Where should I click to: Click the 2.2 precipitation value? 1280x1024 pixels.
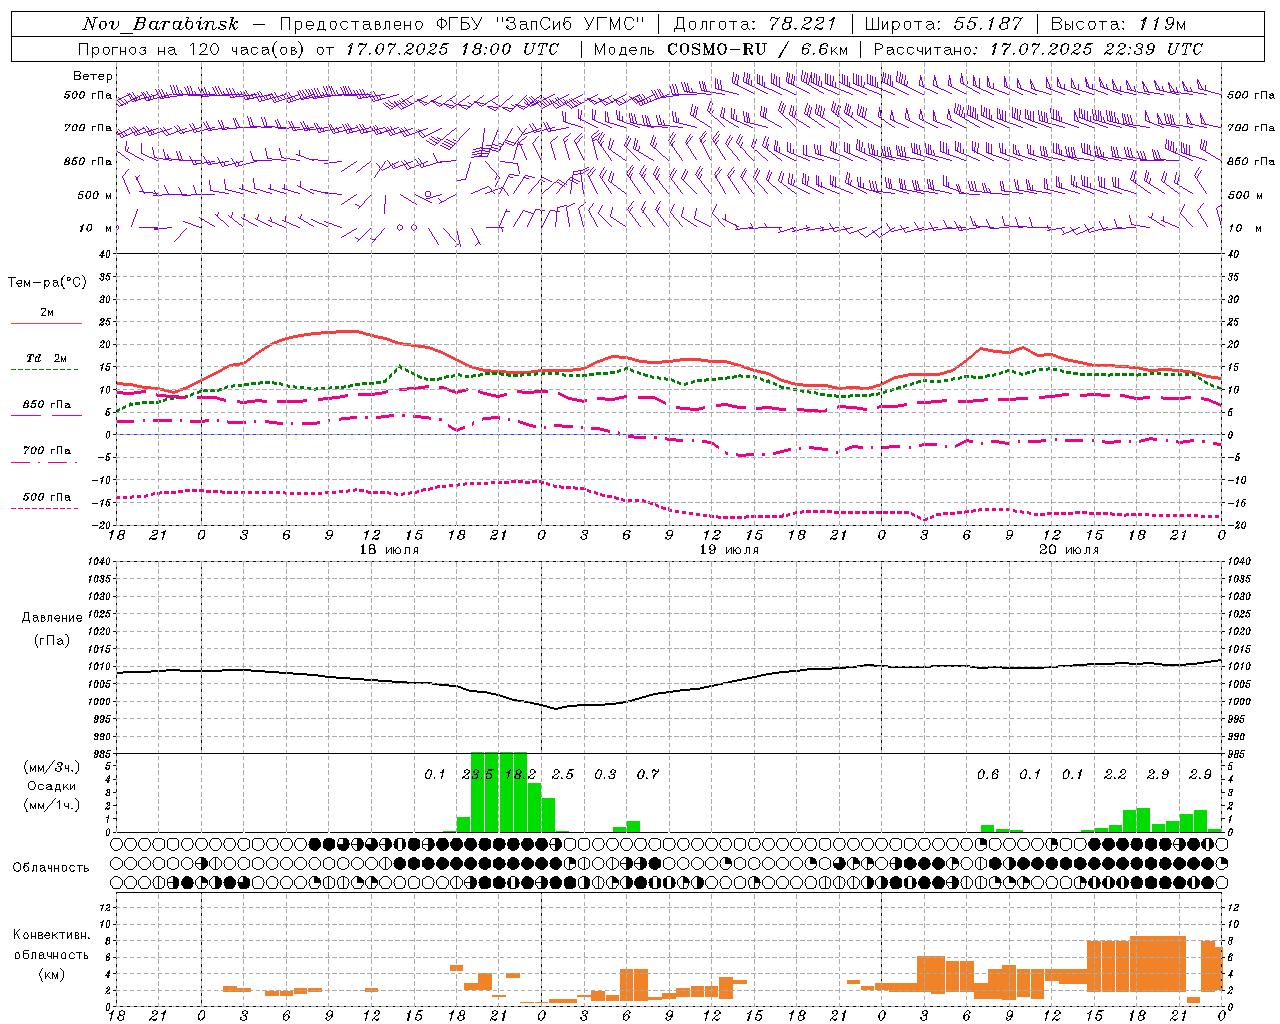[1115, 774]
